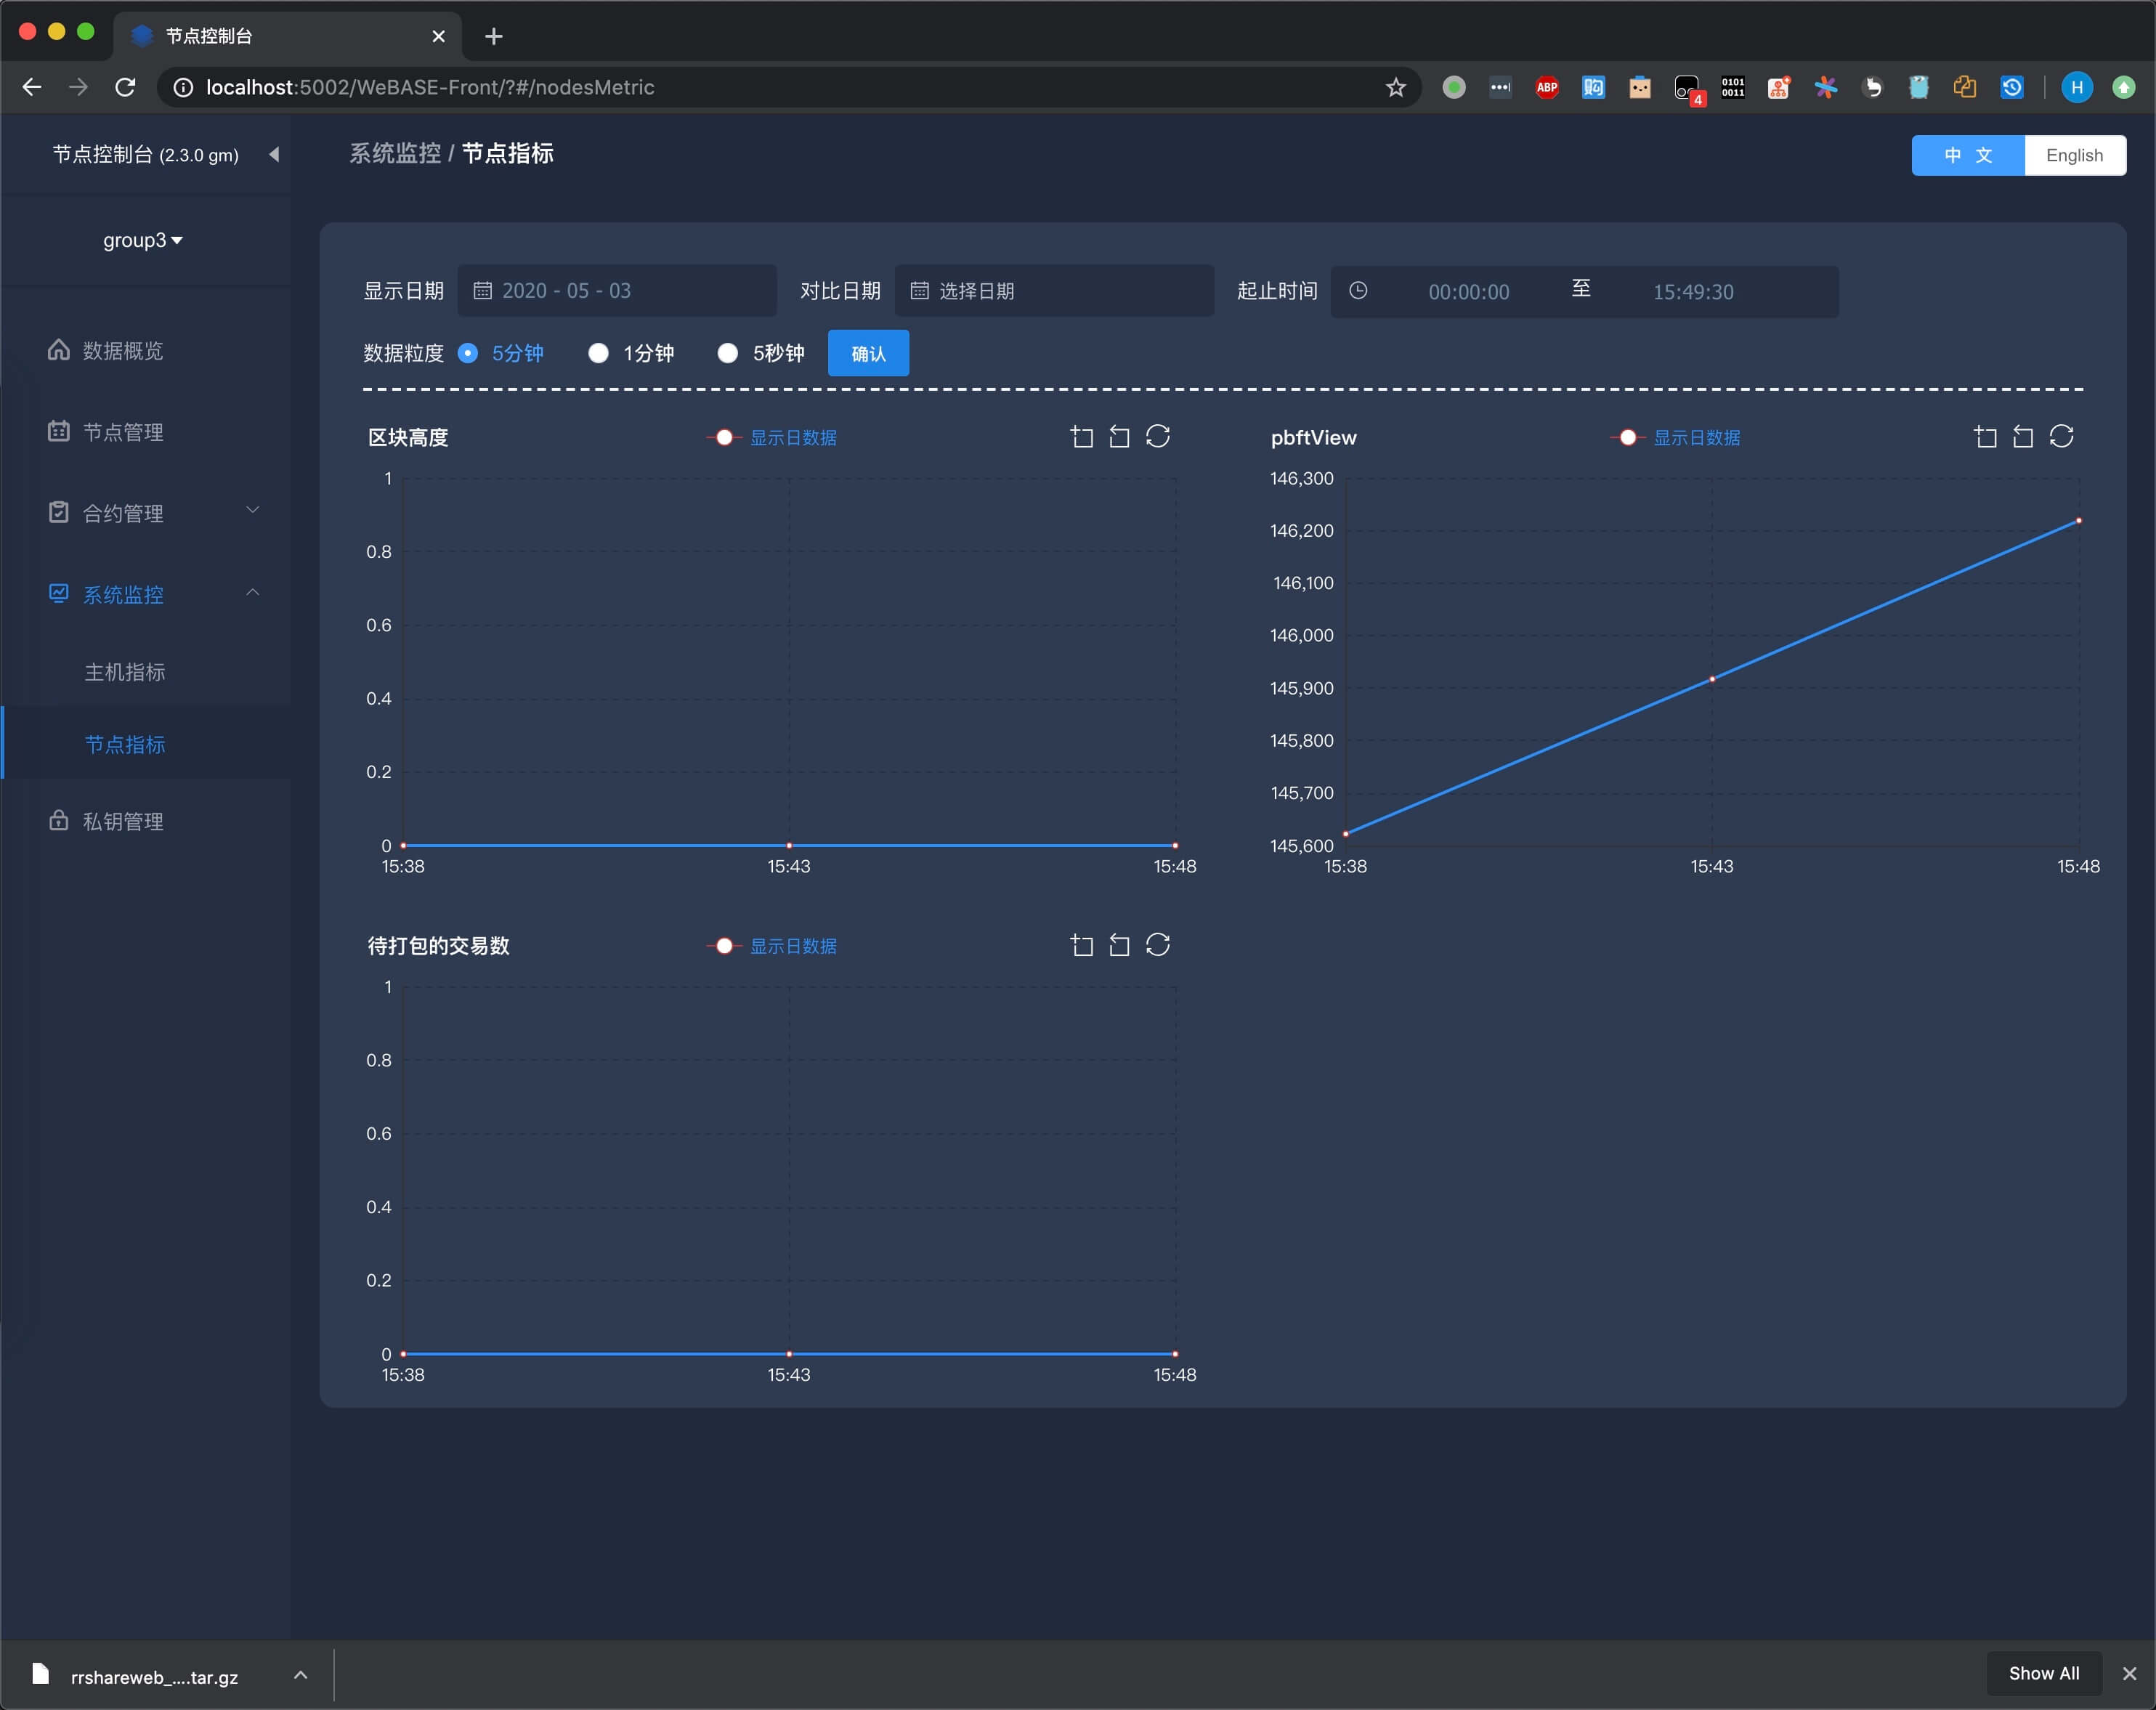Click 系统监控 sidebar menu label
The image size is (2156, 1710).
pos(123,594)
